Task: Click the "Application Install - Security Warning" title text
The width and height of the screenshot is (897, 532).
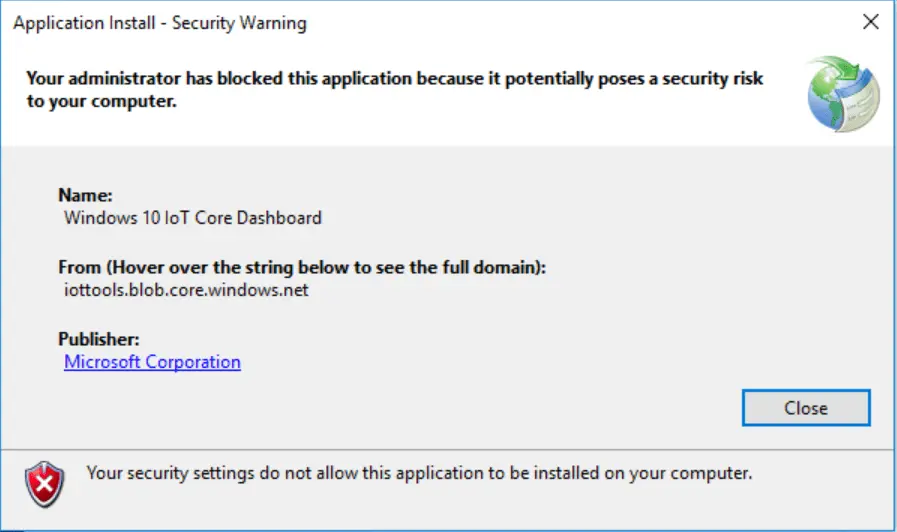Action: [160, 23]
